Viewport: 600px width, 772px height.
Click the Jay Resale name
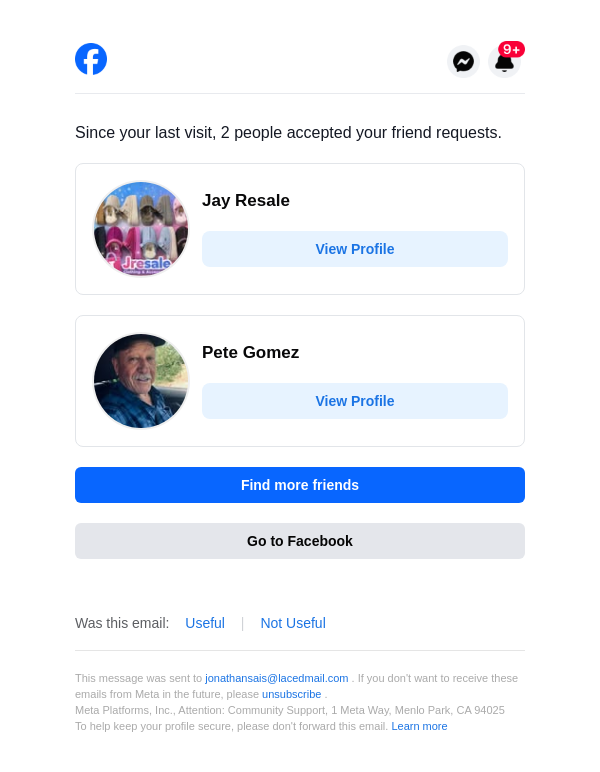click(x=246, y=200)
